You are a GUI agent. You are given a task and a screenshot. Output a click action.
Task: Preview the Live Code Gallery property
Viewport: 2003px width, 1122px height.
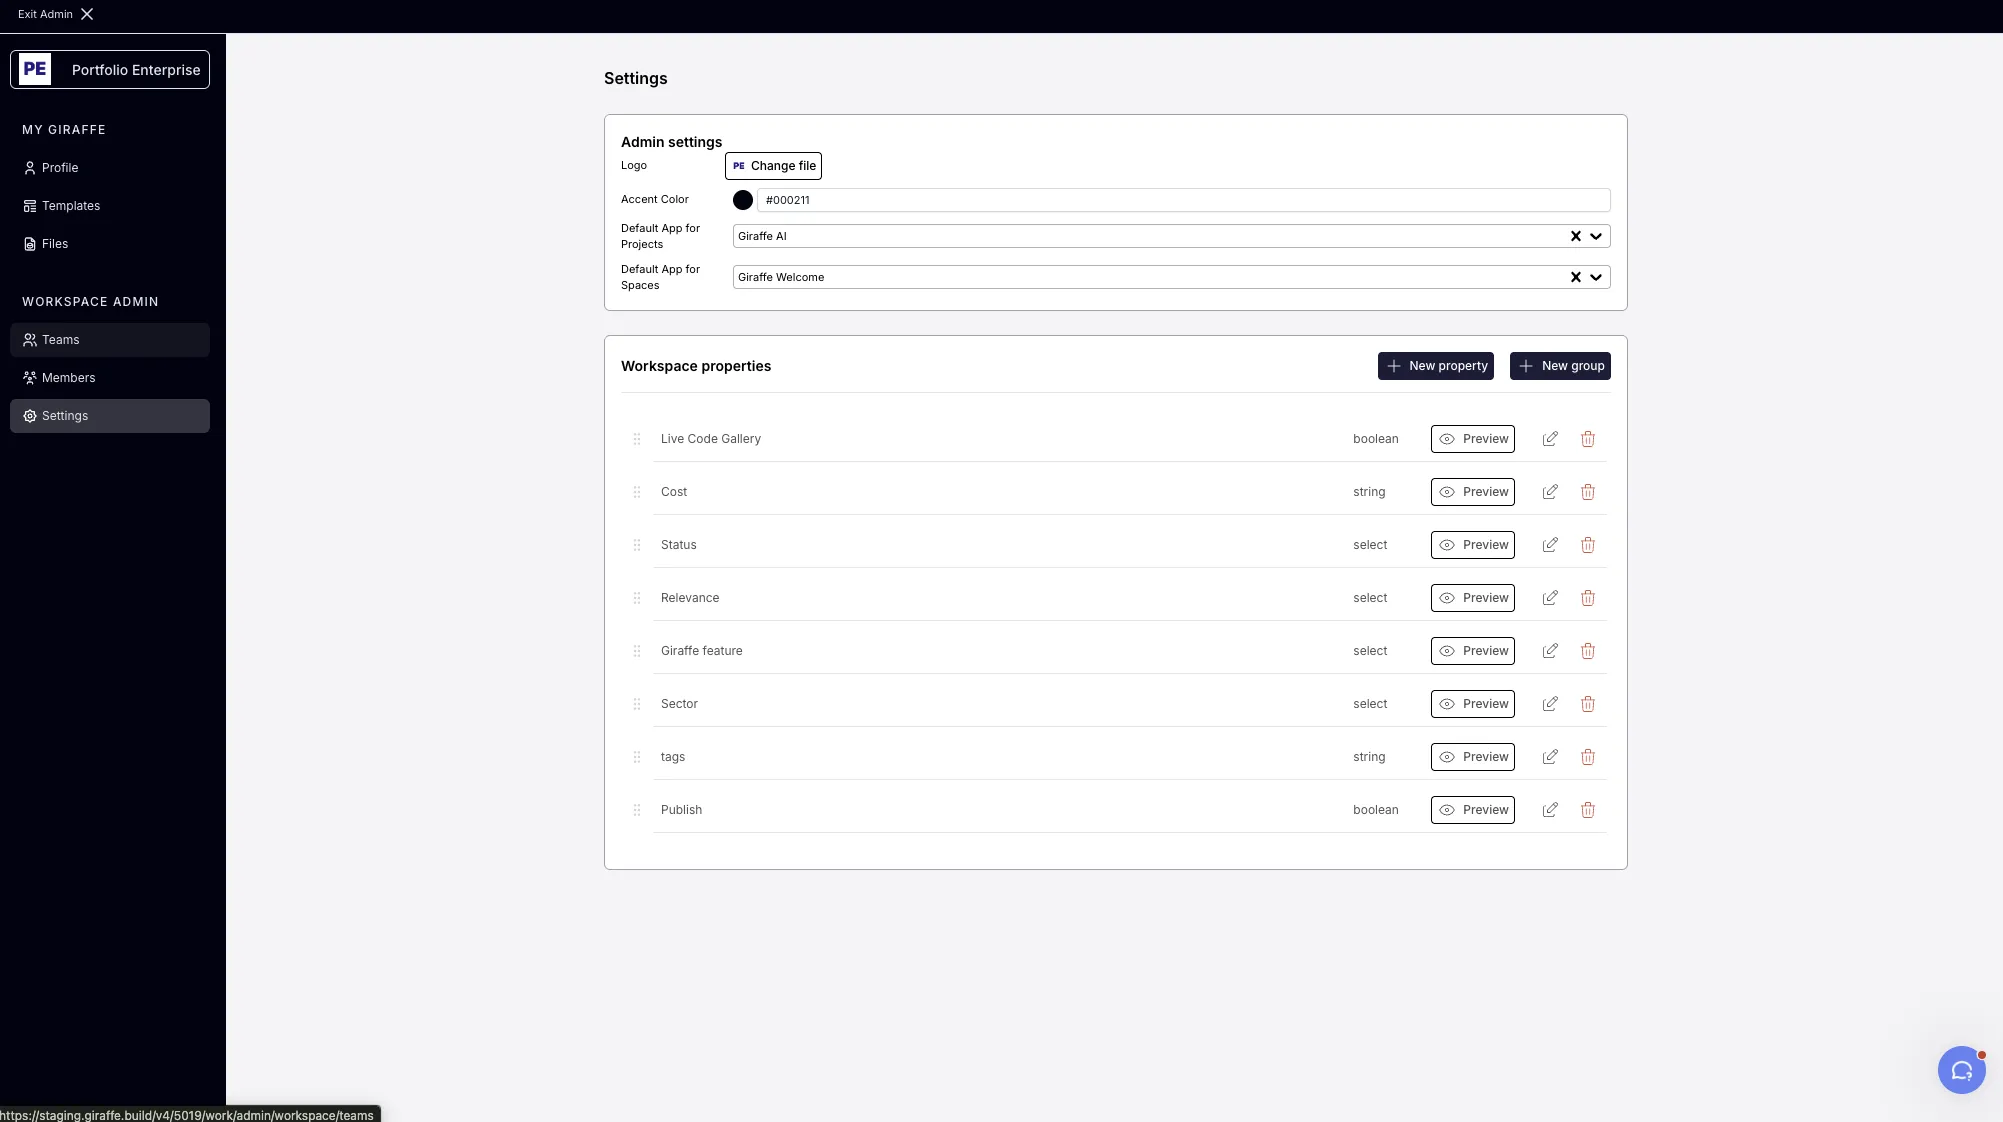(x=1473, y=439)
